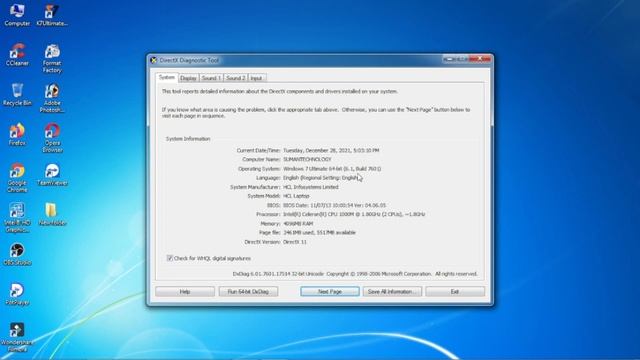Click the Page file usage value
Screen dimensions: 640x360
[x=319, y=233]
